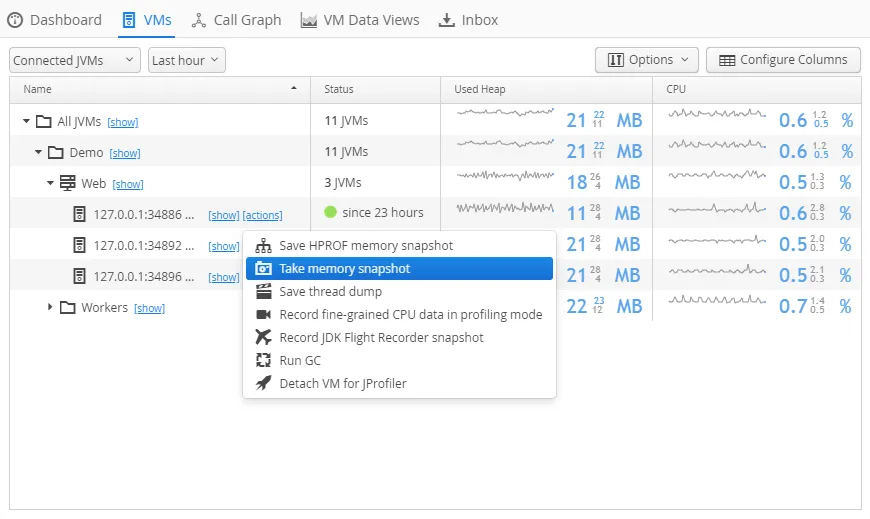Click the VM icon for 127.0.0.1:34892
The width and height of the screenshot is (870, 519).
coord(80,245)
